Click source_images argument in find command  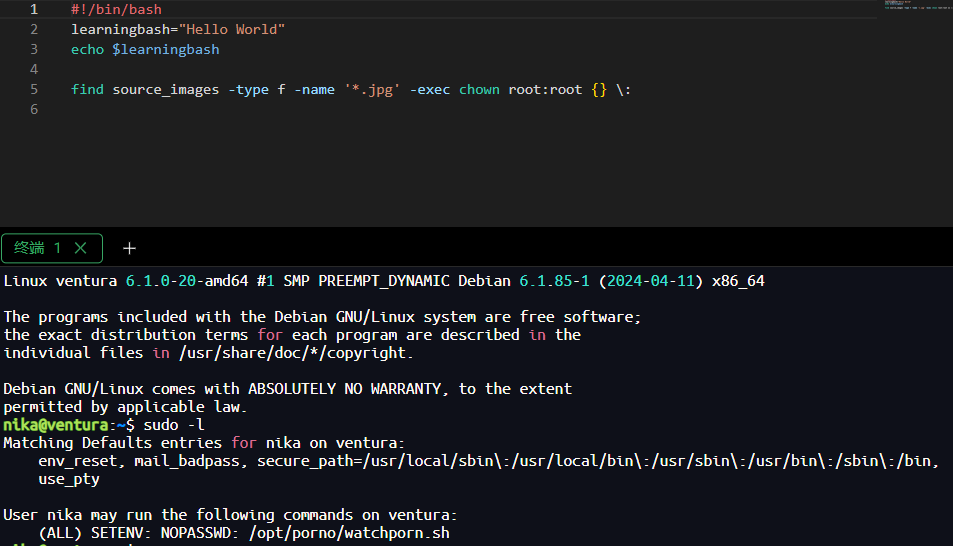coord(165,90)
